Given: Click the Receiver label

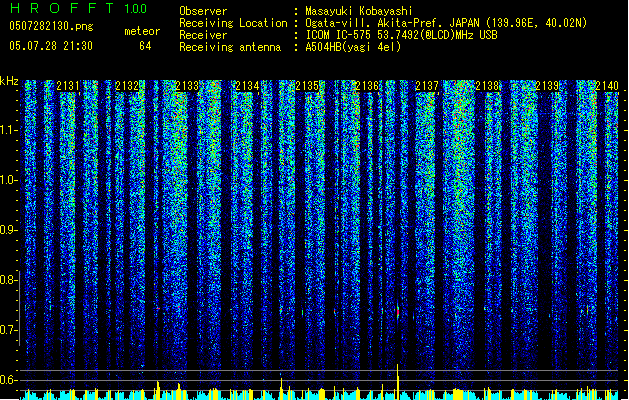Looking at the screenshot, I should (203, 35).
